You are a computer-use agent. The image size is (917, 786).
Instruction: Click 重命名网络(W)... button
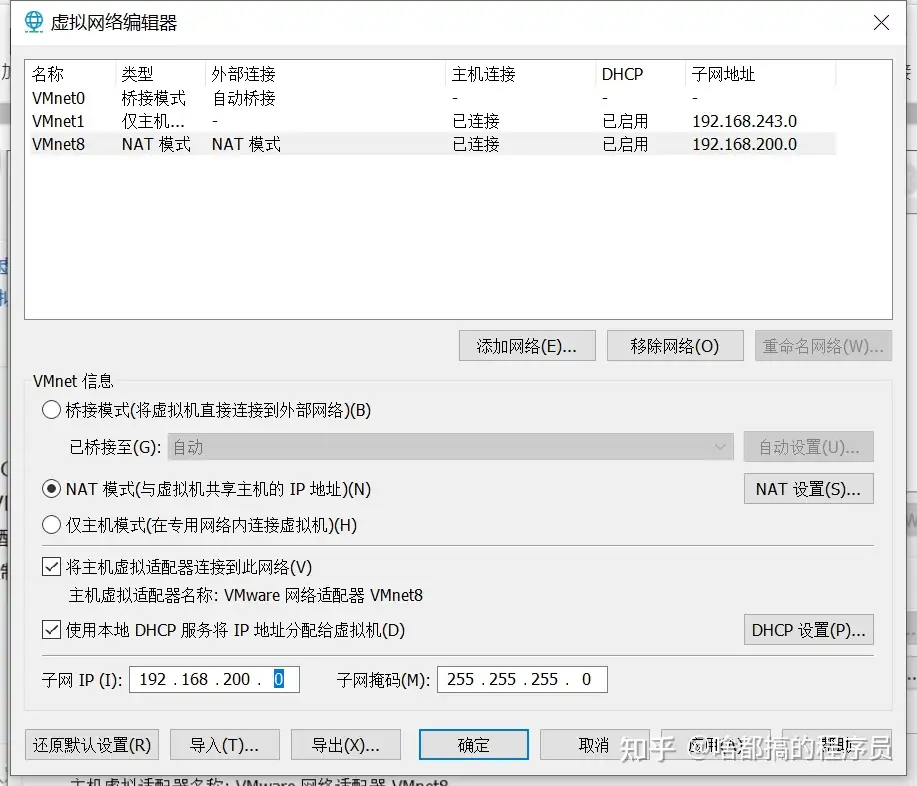click(x=823, y=346)
